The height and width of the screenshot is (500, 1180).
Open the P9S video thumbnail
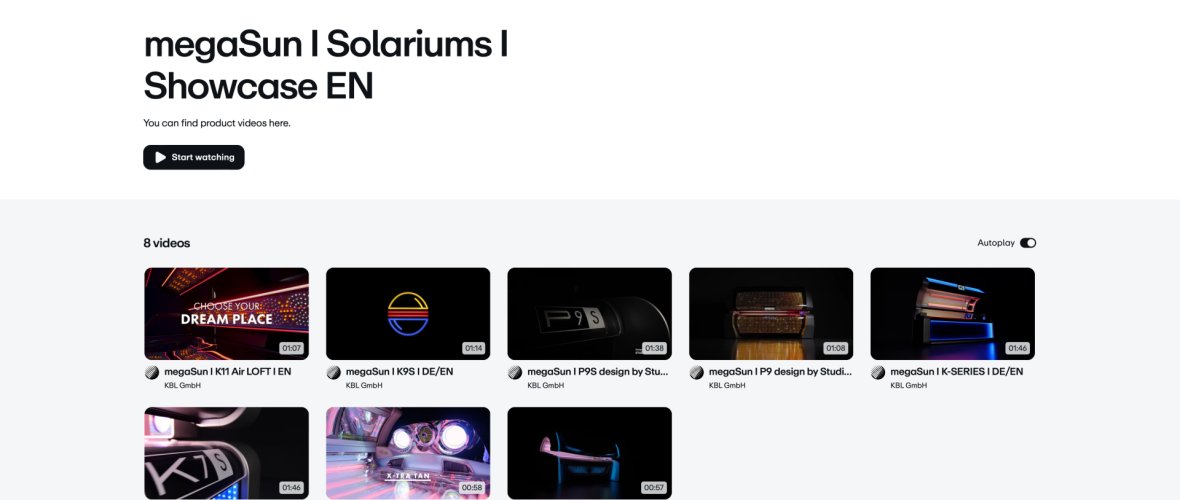[x=589, y=313]
